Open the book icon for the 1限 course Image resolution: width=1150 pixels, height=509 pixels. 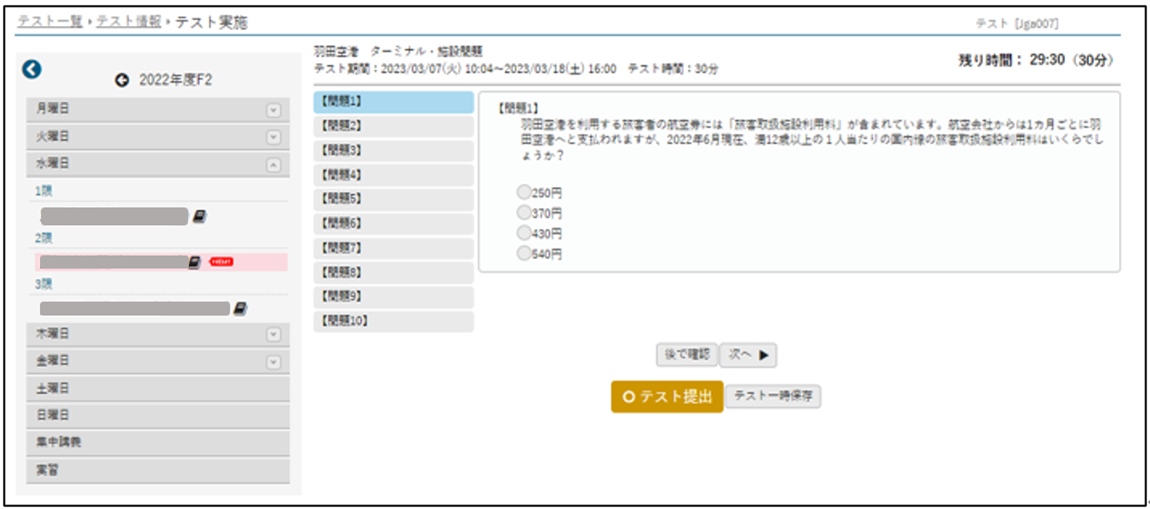point(199,216)
